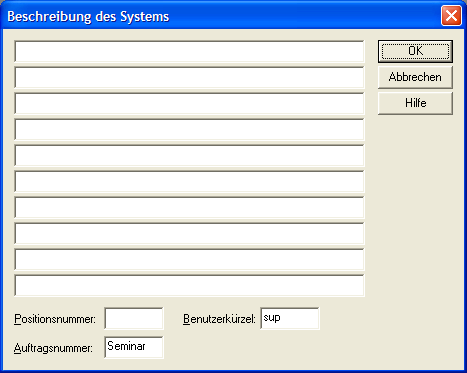Click the Positionsnummer input field
This screenshot has height=373, width=467.
134,318
